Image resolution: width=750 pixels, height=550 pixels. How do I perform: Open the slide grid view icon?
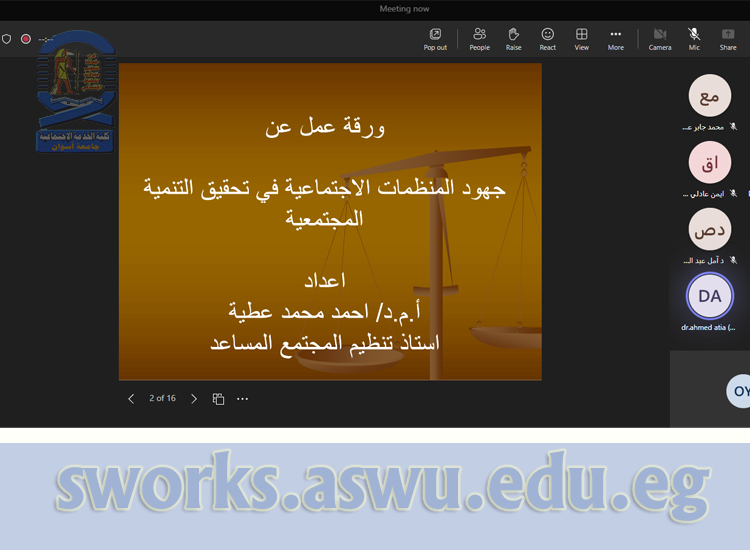click(x=218, y=398)
